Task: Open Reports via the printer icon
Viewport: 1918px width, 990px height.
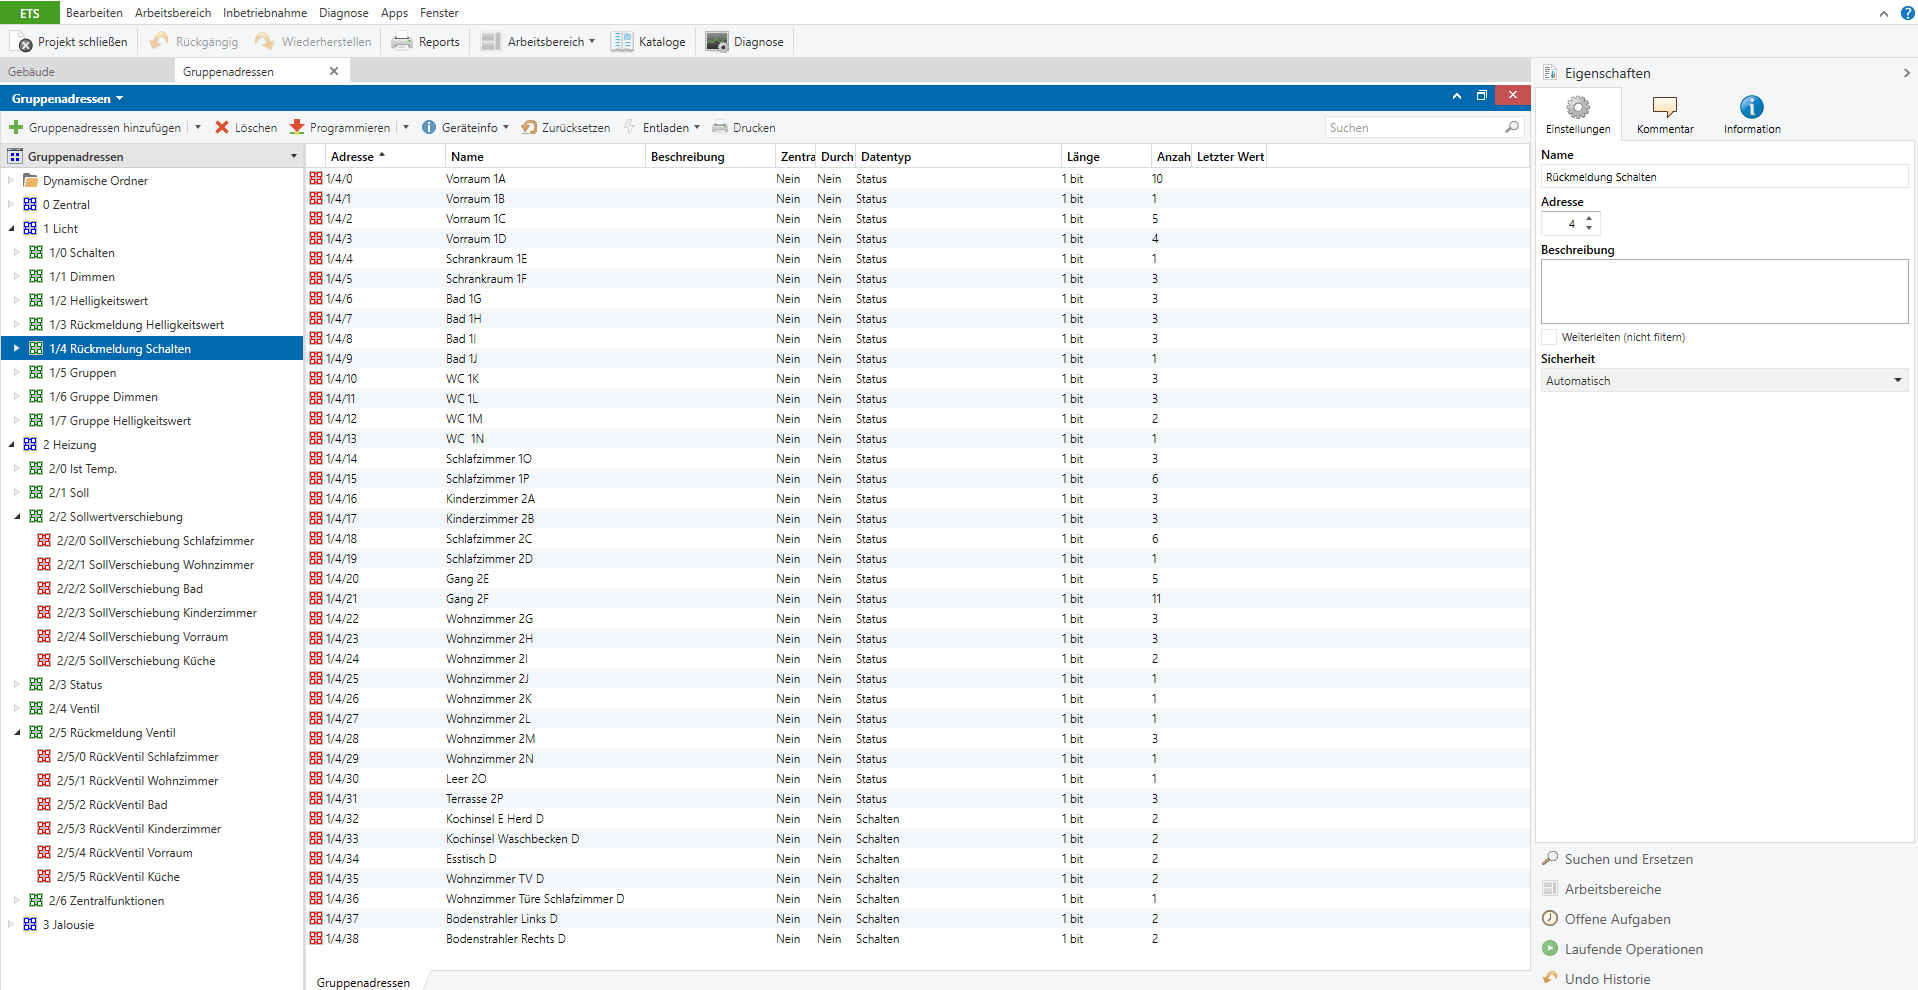Action: [402, 42]
